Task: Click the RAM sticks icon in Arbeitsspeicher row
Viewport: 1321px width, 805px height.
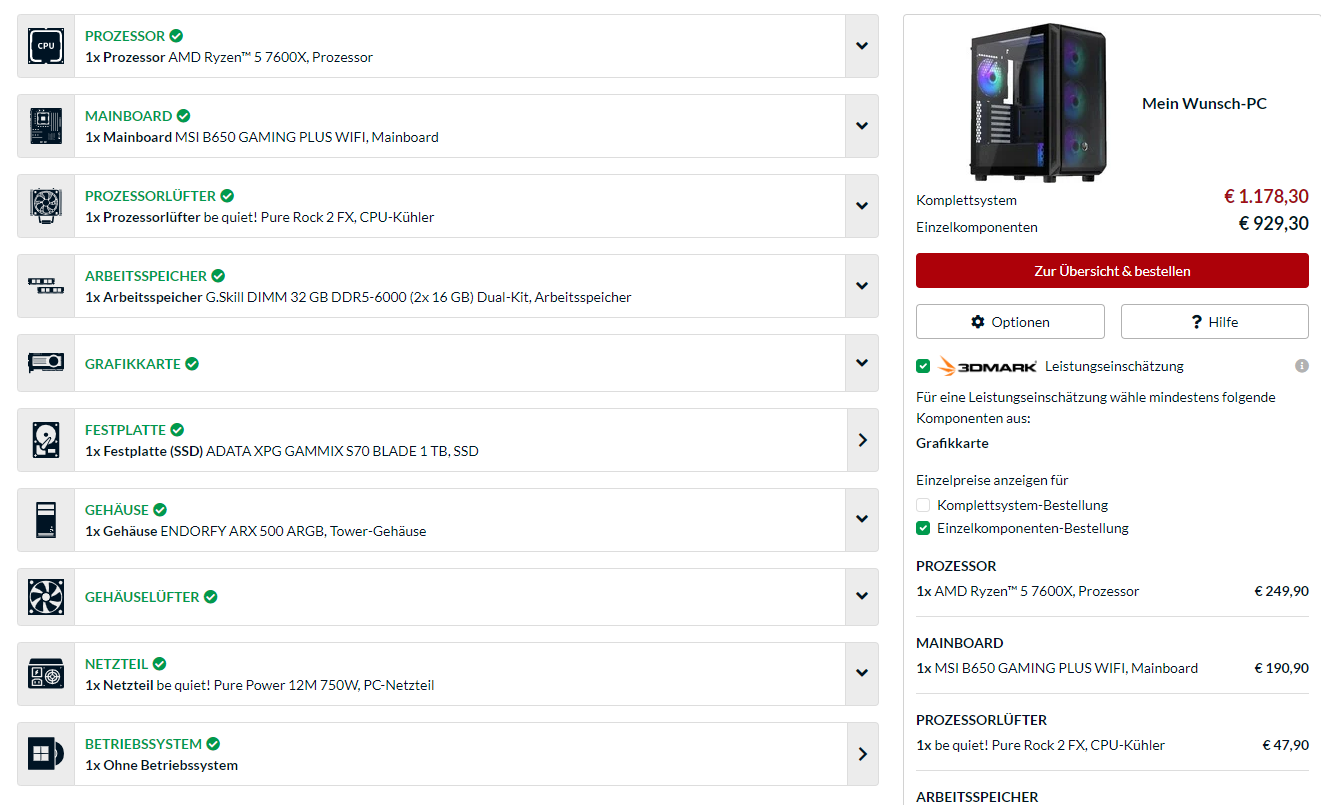Action: (x=46, y=286)
